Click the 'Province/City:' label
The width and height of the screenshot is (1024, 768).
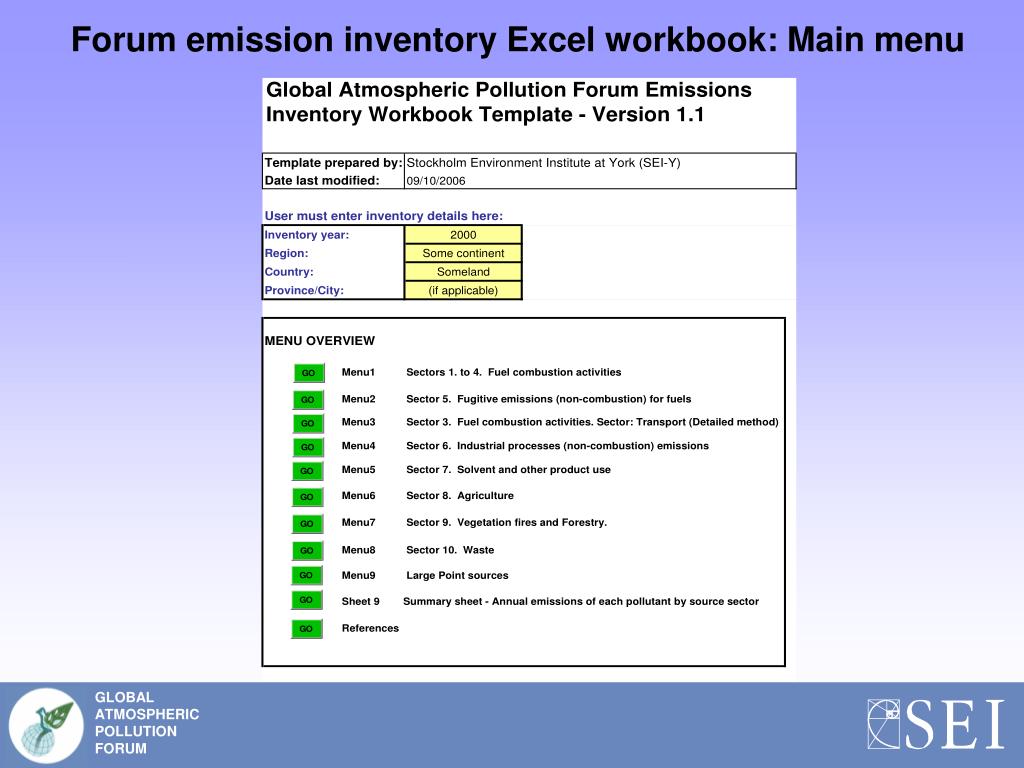click(304, 291)
